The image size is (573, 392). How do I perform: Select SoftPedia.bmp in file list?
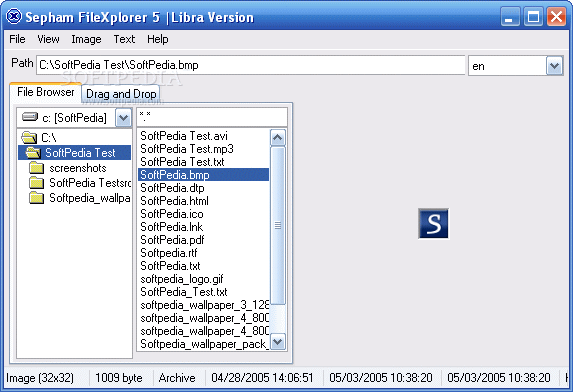(204, 175)
